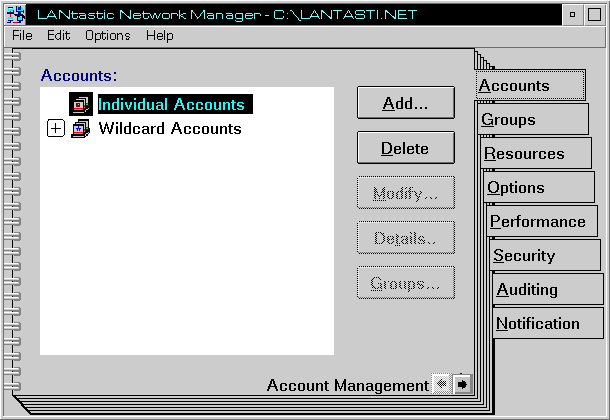Click the disabled Groups... button
Image resolution: width=610 pixels, height=420 pixels.
click(x=406, y=283)
